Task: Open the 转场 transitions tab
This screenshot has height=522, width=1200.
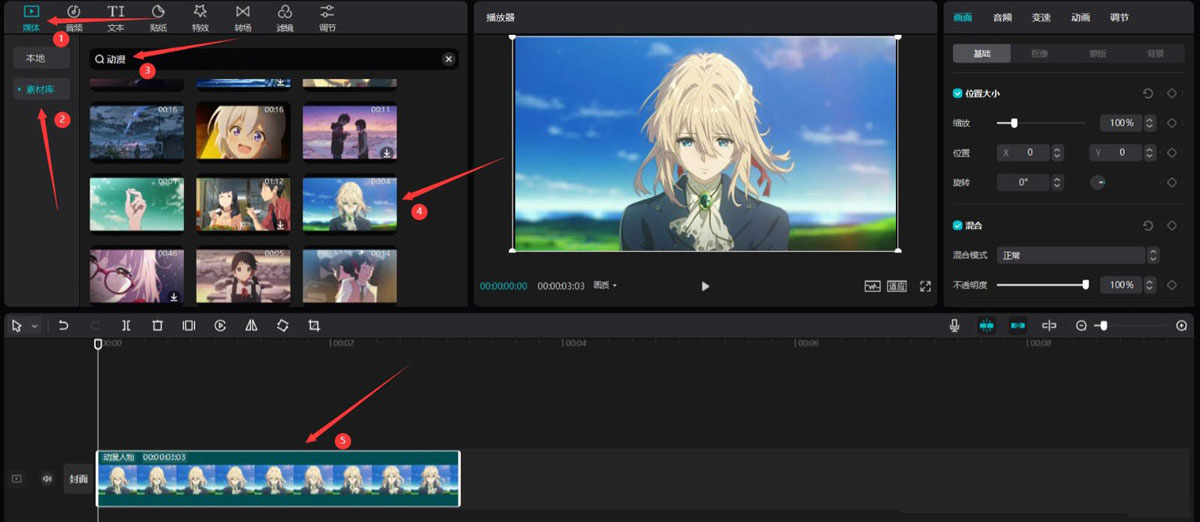Action: (243, 18)
